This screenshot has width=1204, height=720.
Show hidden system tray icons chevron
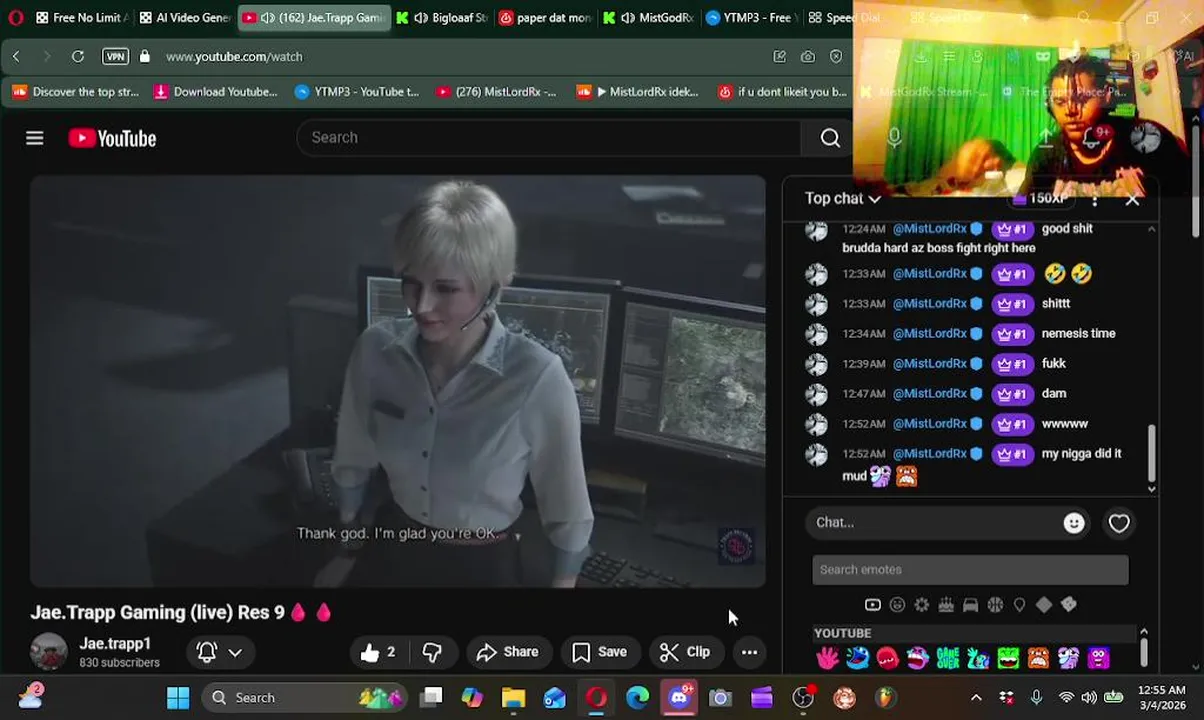976,697
